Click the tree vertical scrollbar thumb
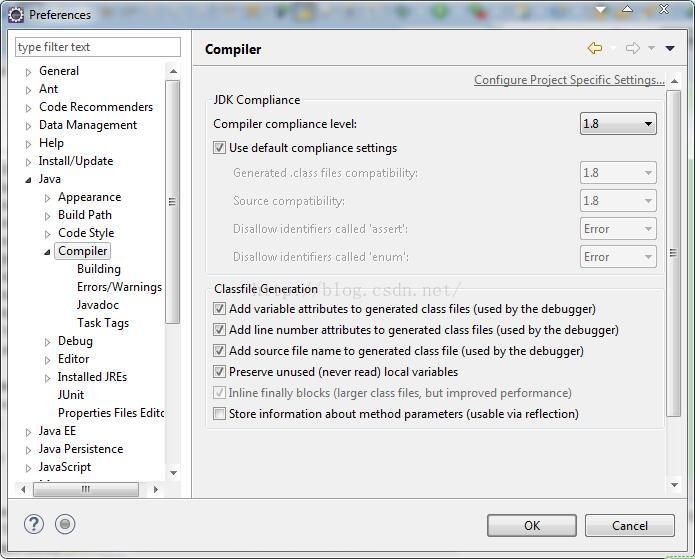695x559 pixels. 173,202
